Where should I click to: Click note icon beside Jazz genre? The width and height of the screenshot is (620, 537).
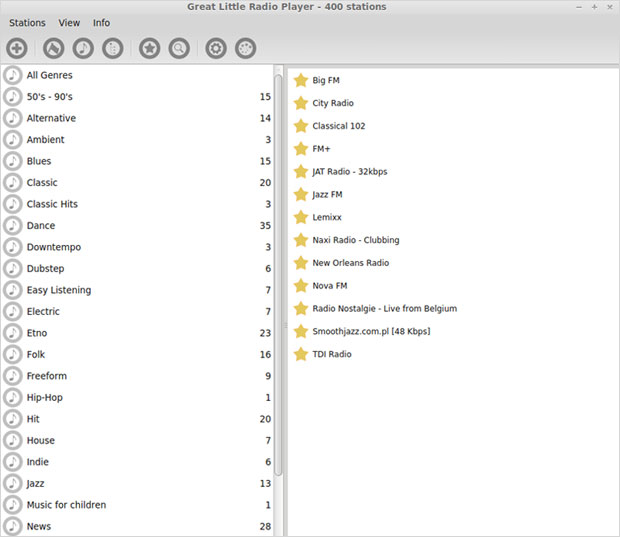coord(13,483)
